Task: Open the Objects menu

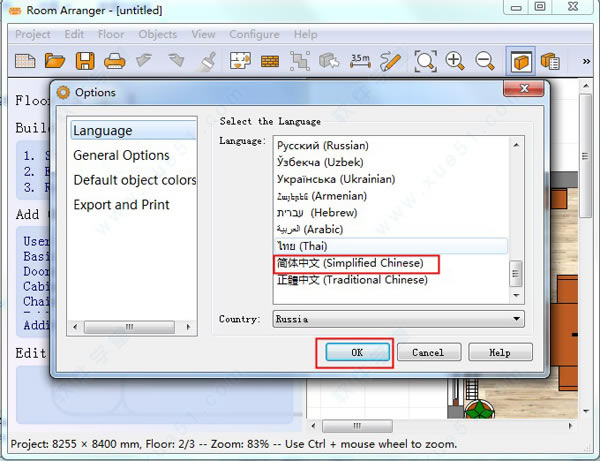Action: click(x=158, y=34)
